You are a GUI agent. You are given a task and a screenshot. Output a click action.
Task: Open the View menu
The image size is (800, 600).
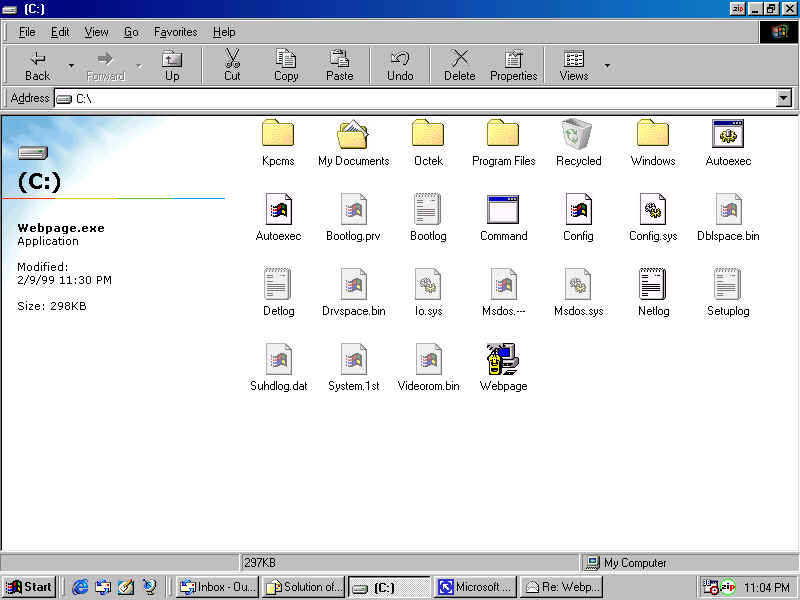click(x=96, y=32)
